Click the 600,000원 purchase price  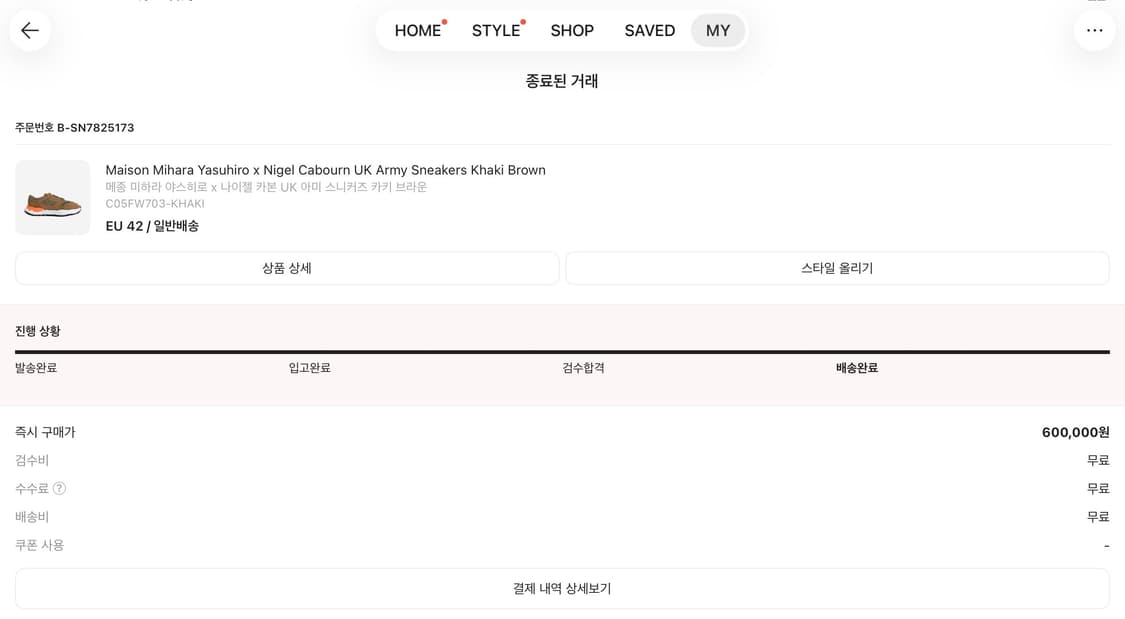(1075, 432)
